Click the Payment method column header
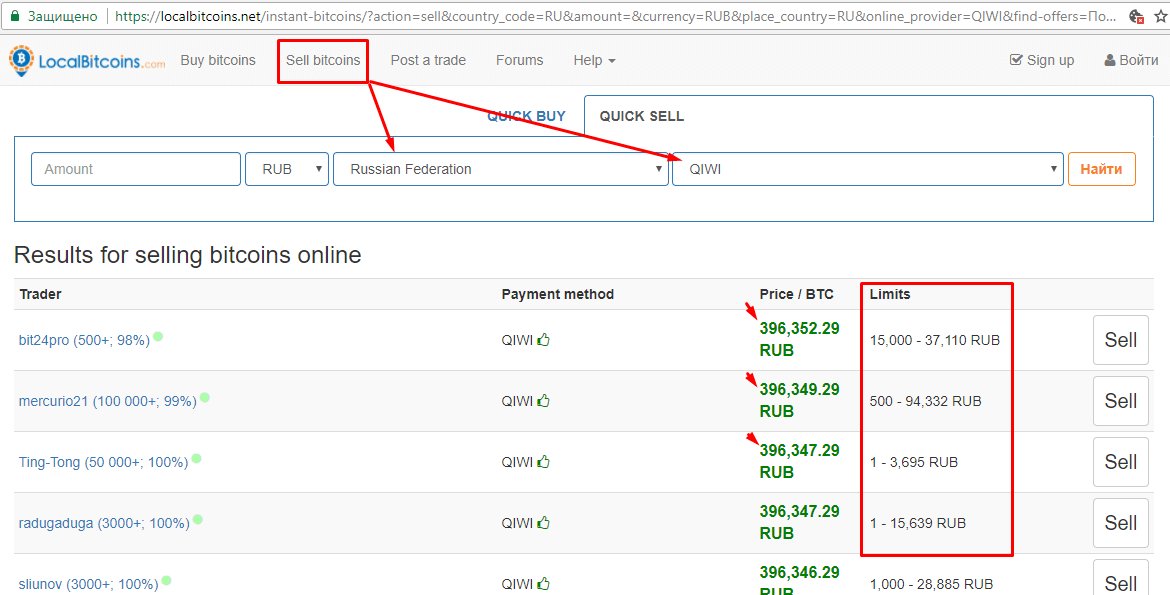Screen dimensions: 1170x595 (x=557, y=294)
